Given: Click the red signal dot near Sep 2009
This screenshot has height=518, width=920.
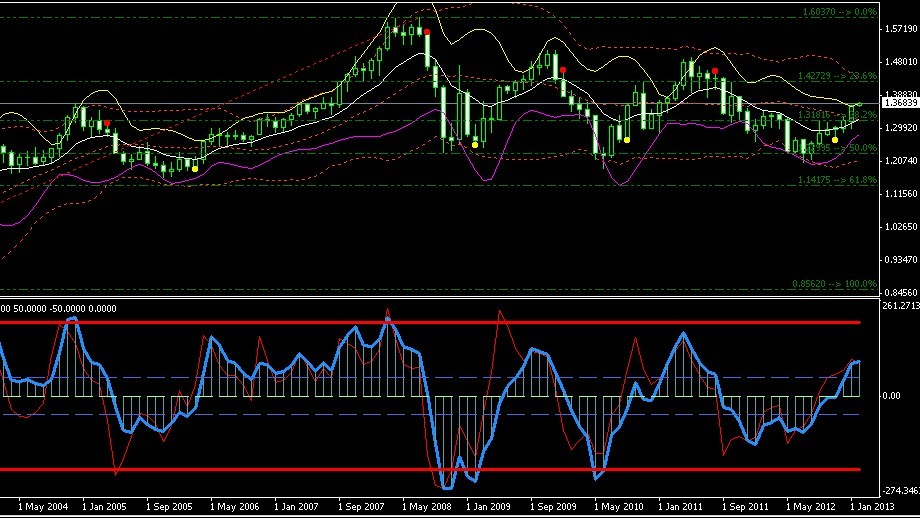Looking at the screenshot, I should [563, 70].
